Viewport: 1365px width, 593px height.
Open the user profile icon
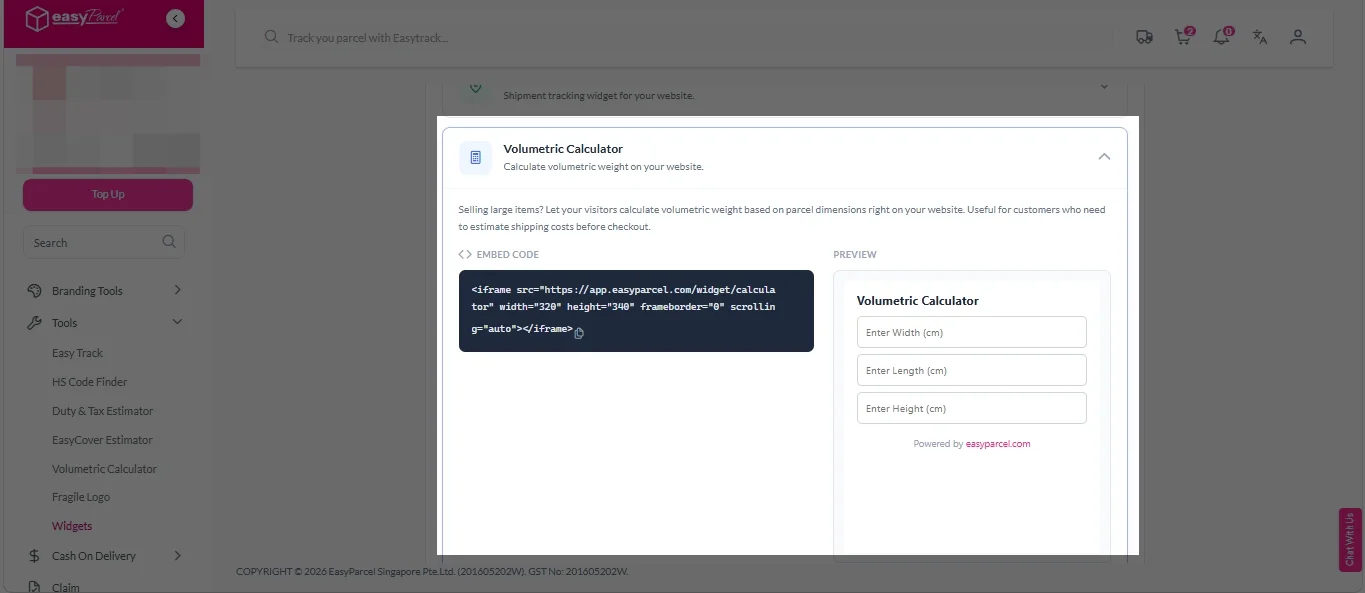click(x=1298, y=37)
